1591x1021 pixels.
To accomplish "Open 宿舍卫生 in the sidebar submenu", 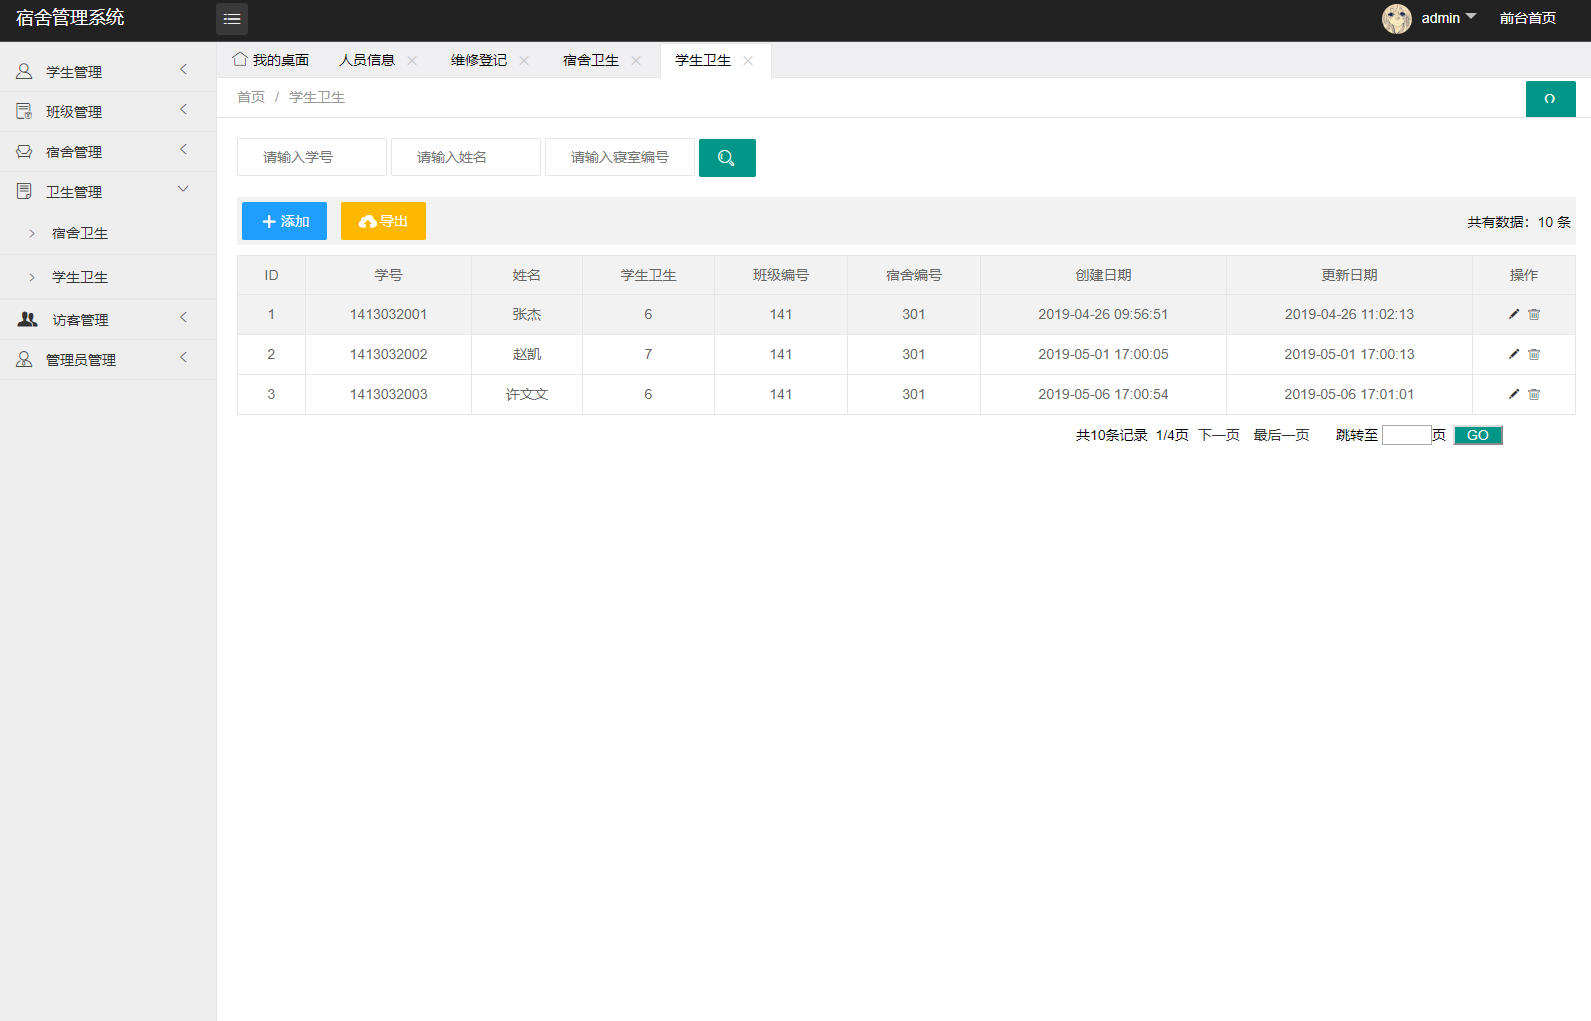I will pyautogui.click(x=80, y=233).
